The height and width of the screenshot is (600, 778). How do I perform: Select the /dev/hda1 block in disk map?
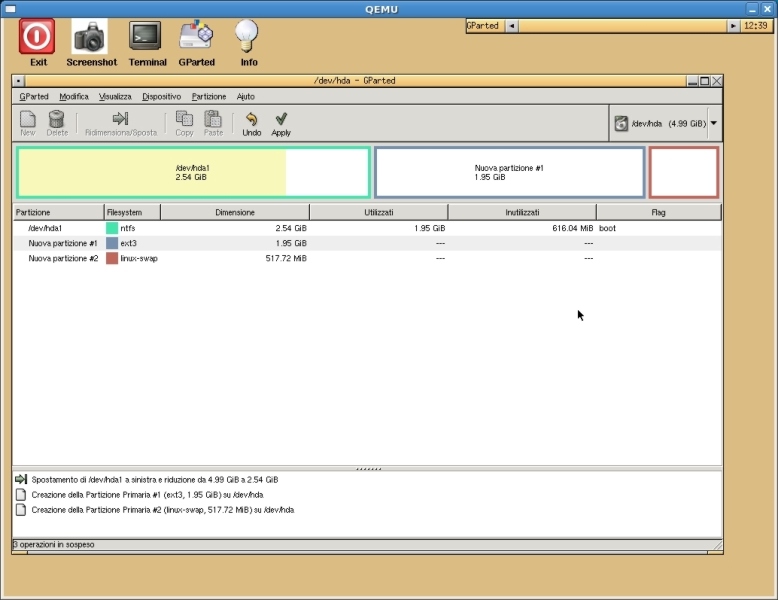tap(193, 172)
